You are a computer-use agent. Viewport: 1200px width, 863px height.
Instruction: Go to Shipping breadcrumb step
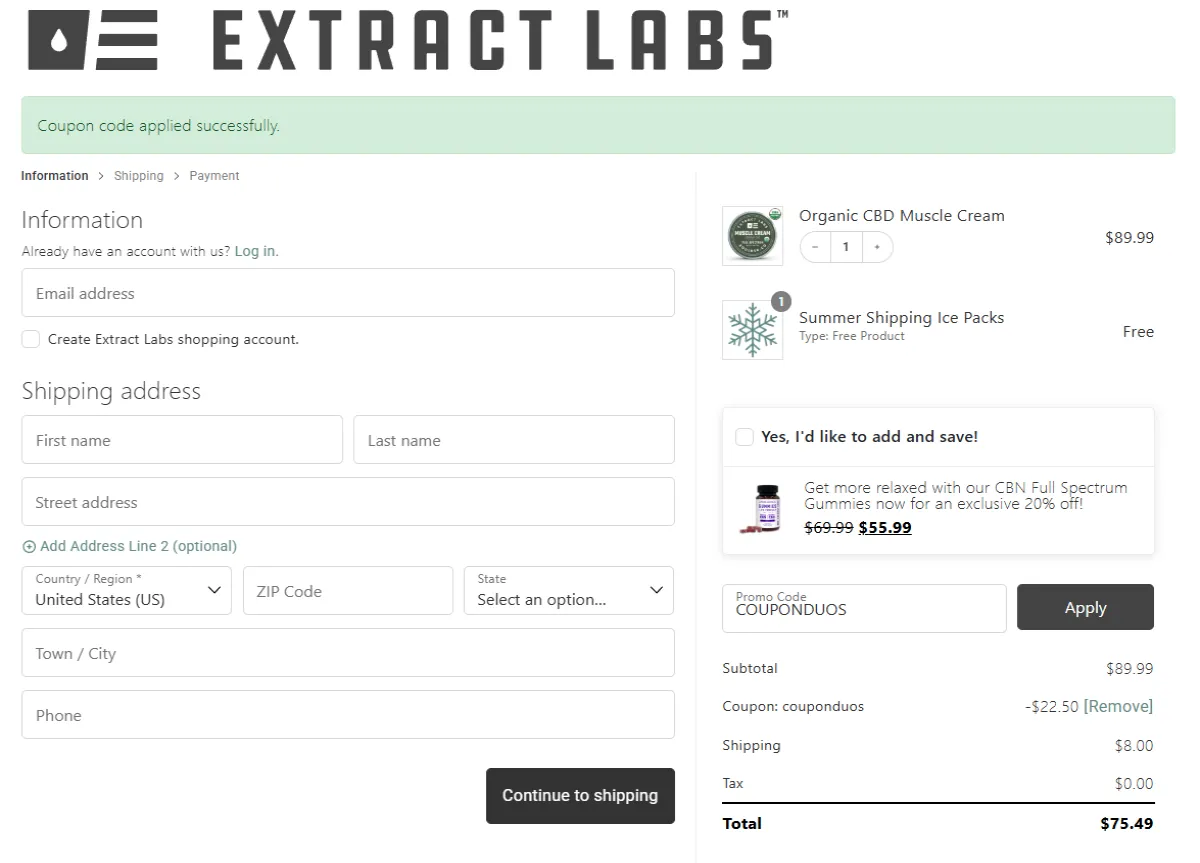[139, 176]
